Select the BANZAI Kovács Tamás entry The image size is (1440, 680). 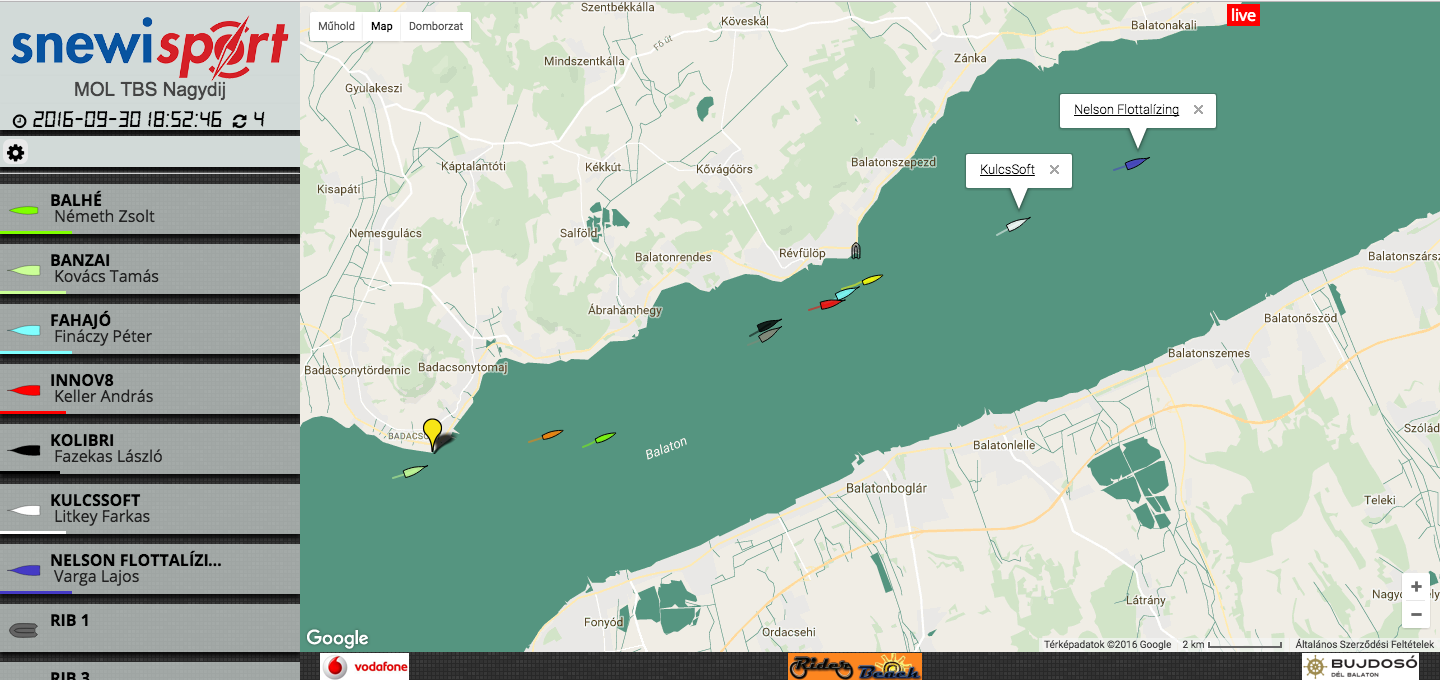pyautogui.click(x=150, y=268)
